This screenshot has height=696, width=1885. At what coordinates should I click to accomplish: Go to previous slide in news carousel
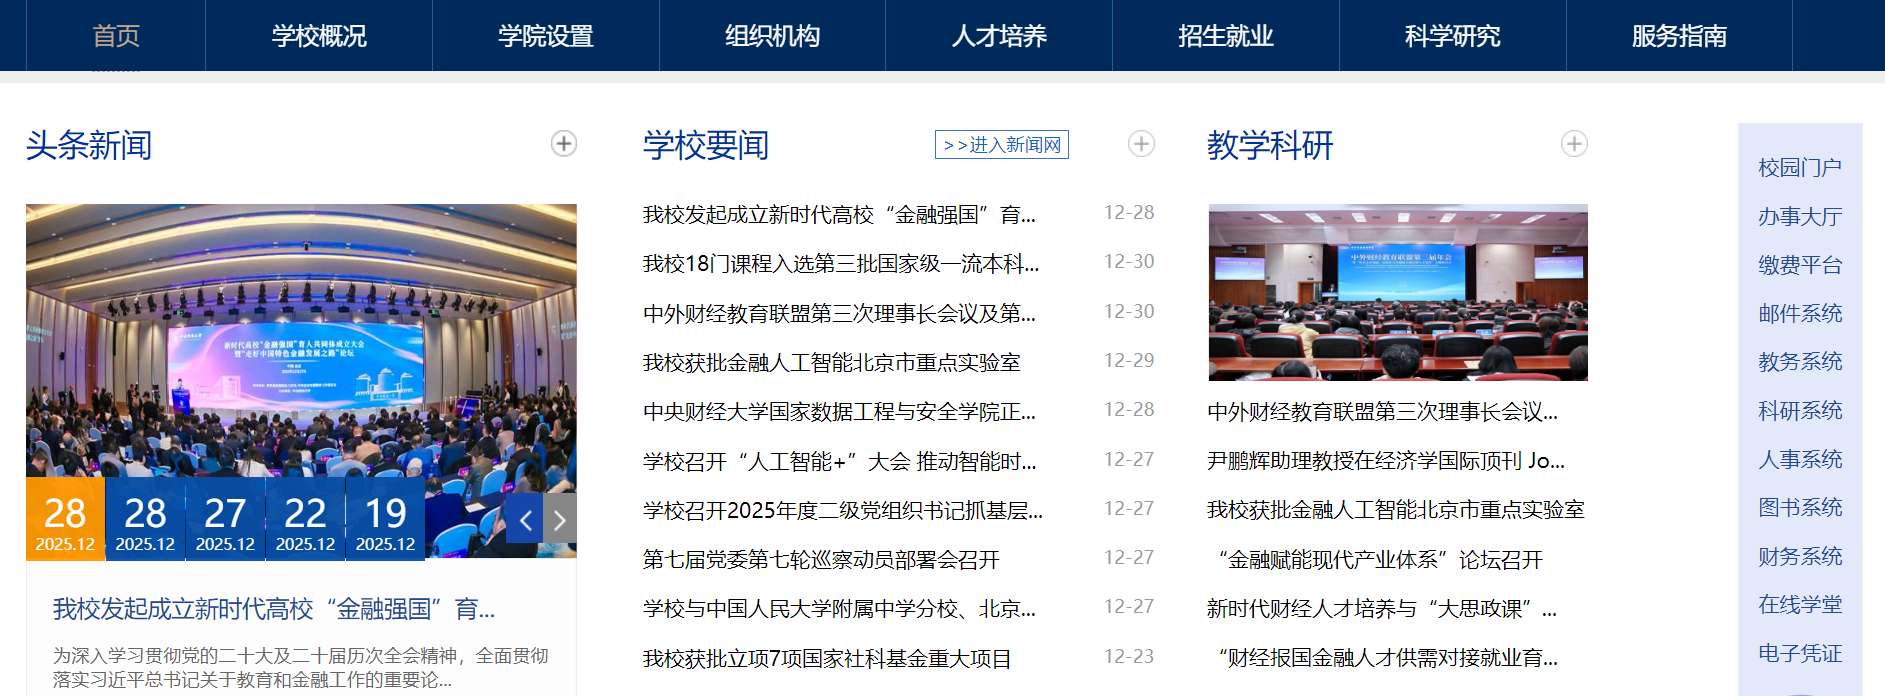[525, 519]
